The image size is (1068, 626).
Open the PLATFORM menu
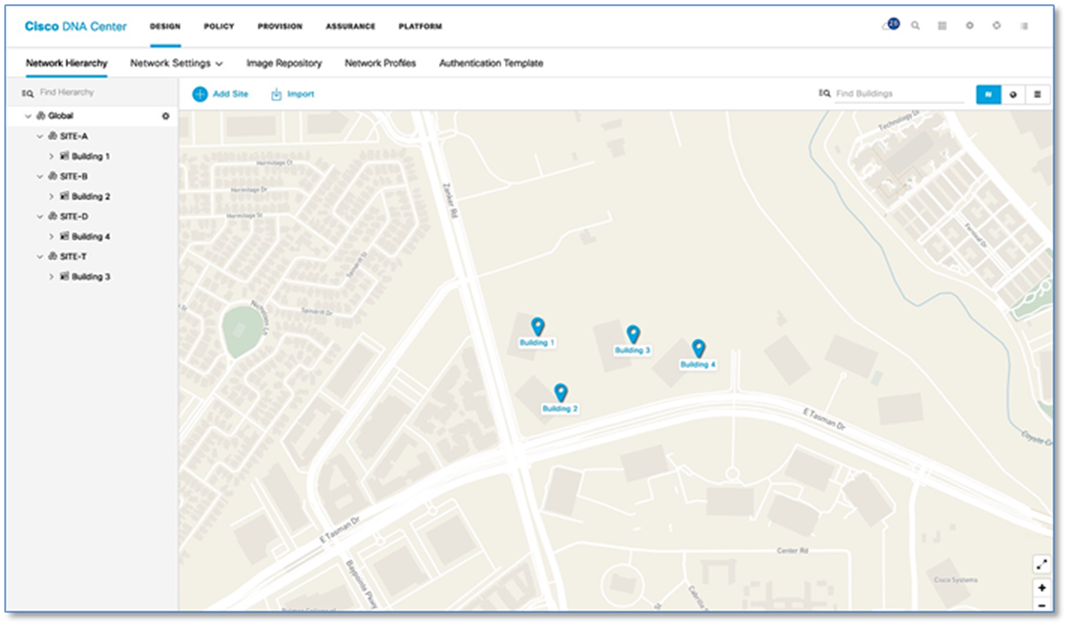coord(420,27)
